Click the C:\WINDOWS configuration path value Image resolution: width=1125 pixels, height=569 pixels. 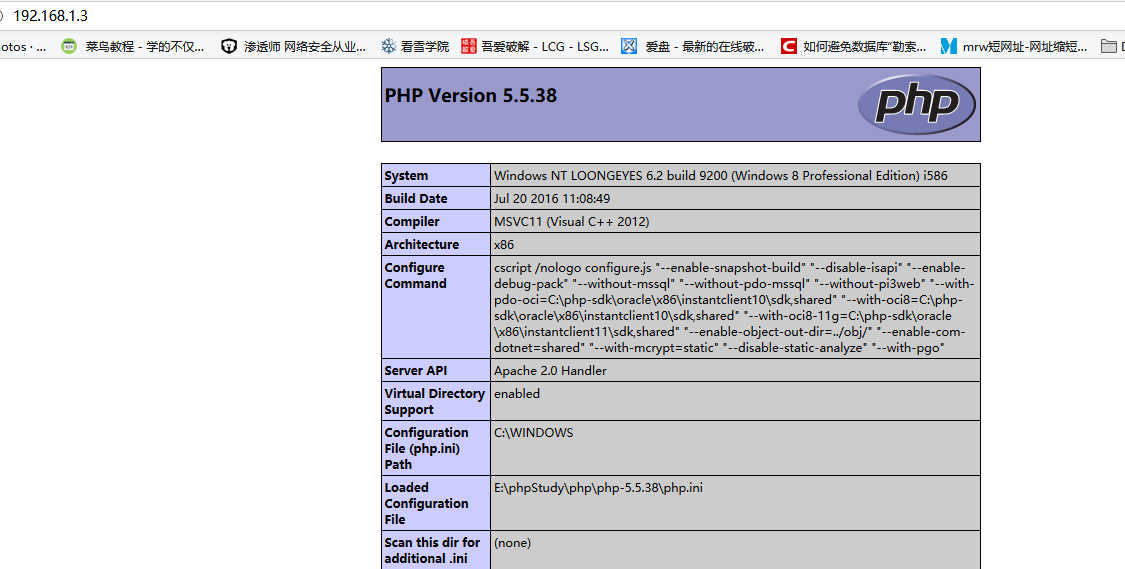click(533, 433)
